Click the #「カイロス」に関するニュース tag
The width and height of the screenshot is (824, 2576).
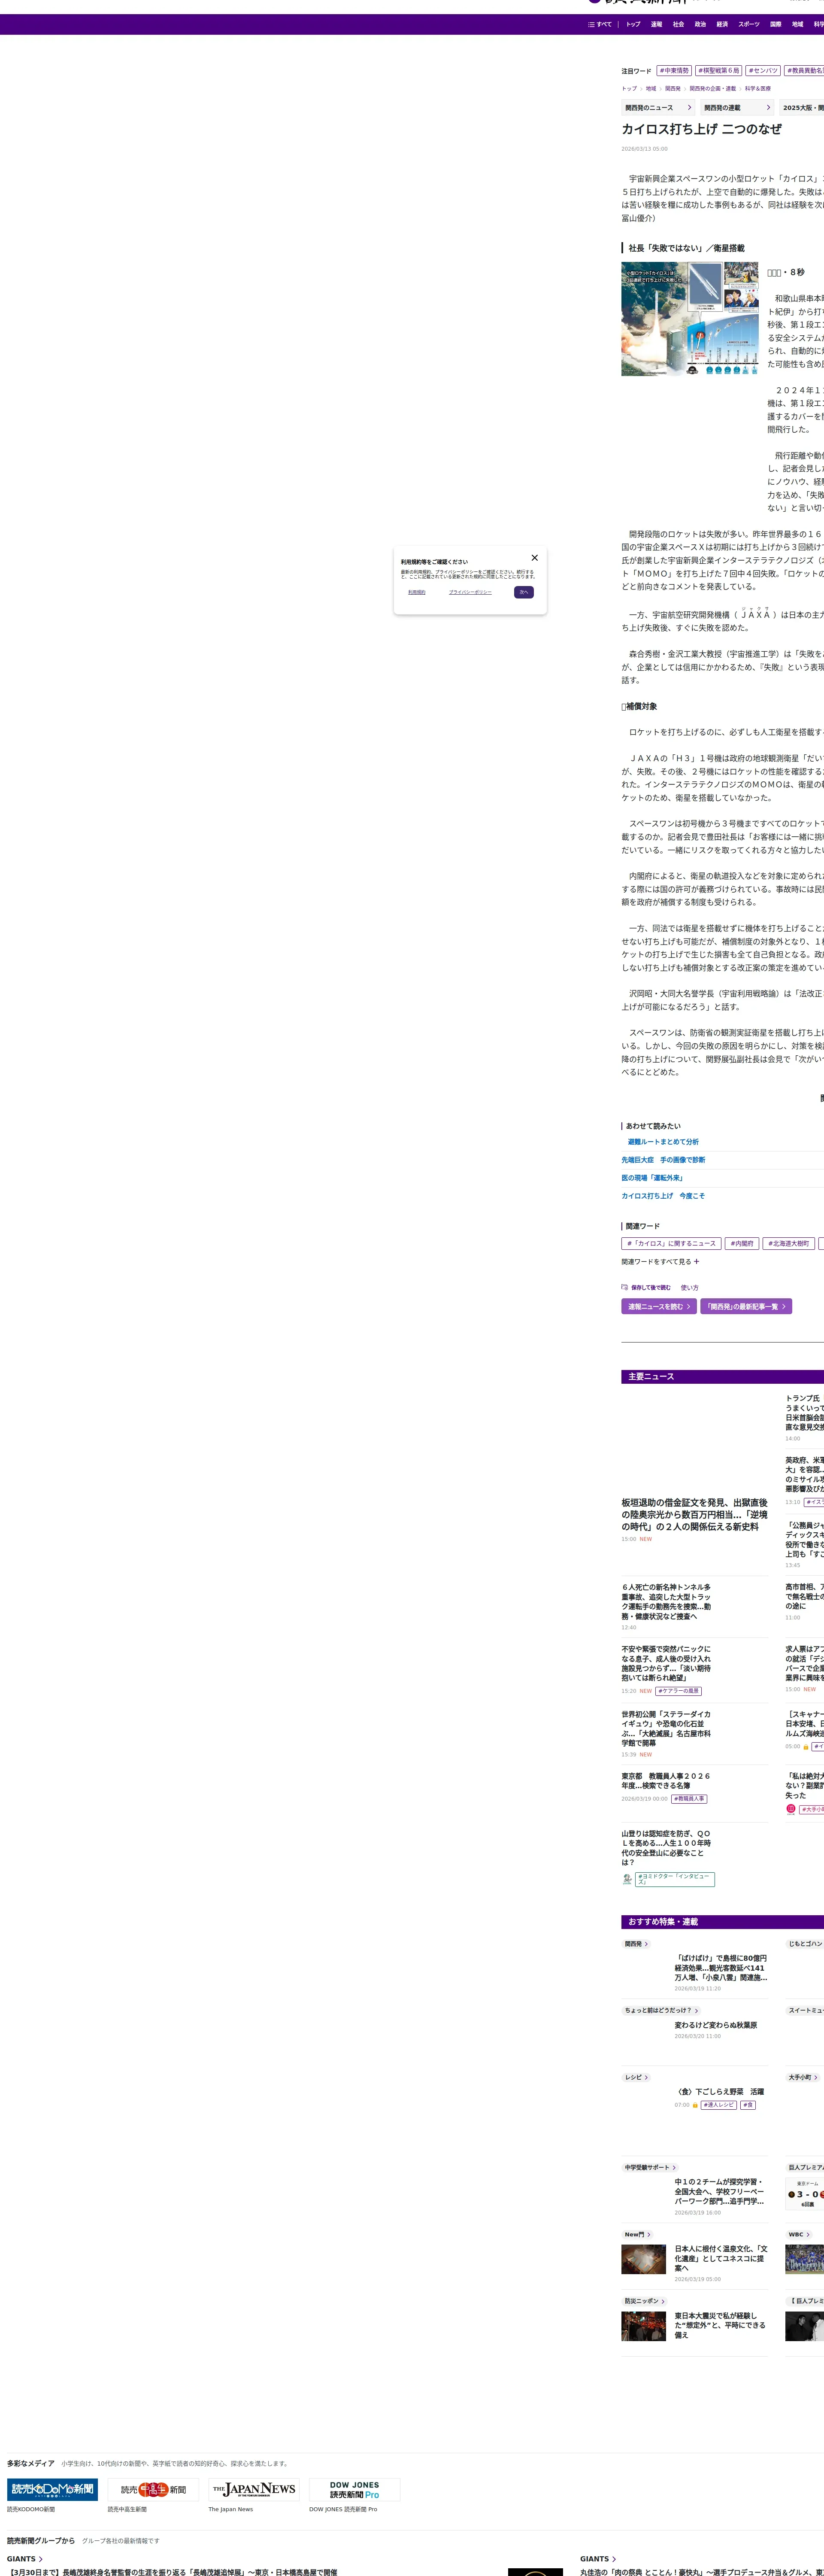click(x=671, y=1244)
